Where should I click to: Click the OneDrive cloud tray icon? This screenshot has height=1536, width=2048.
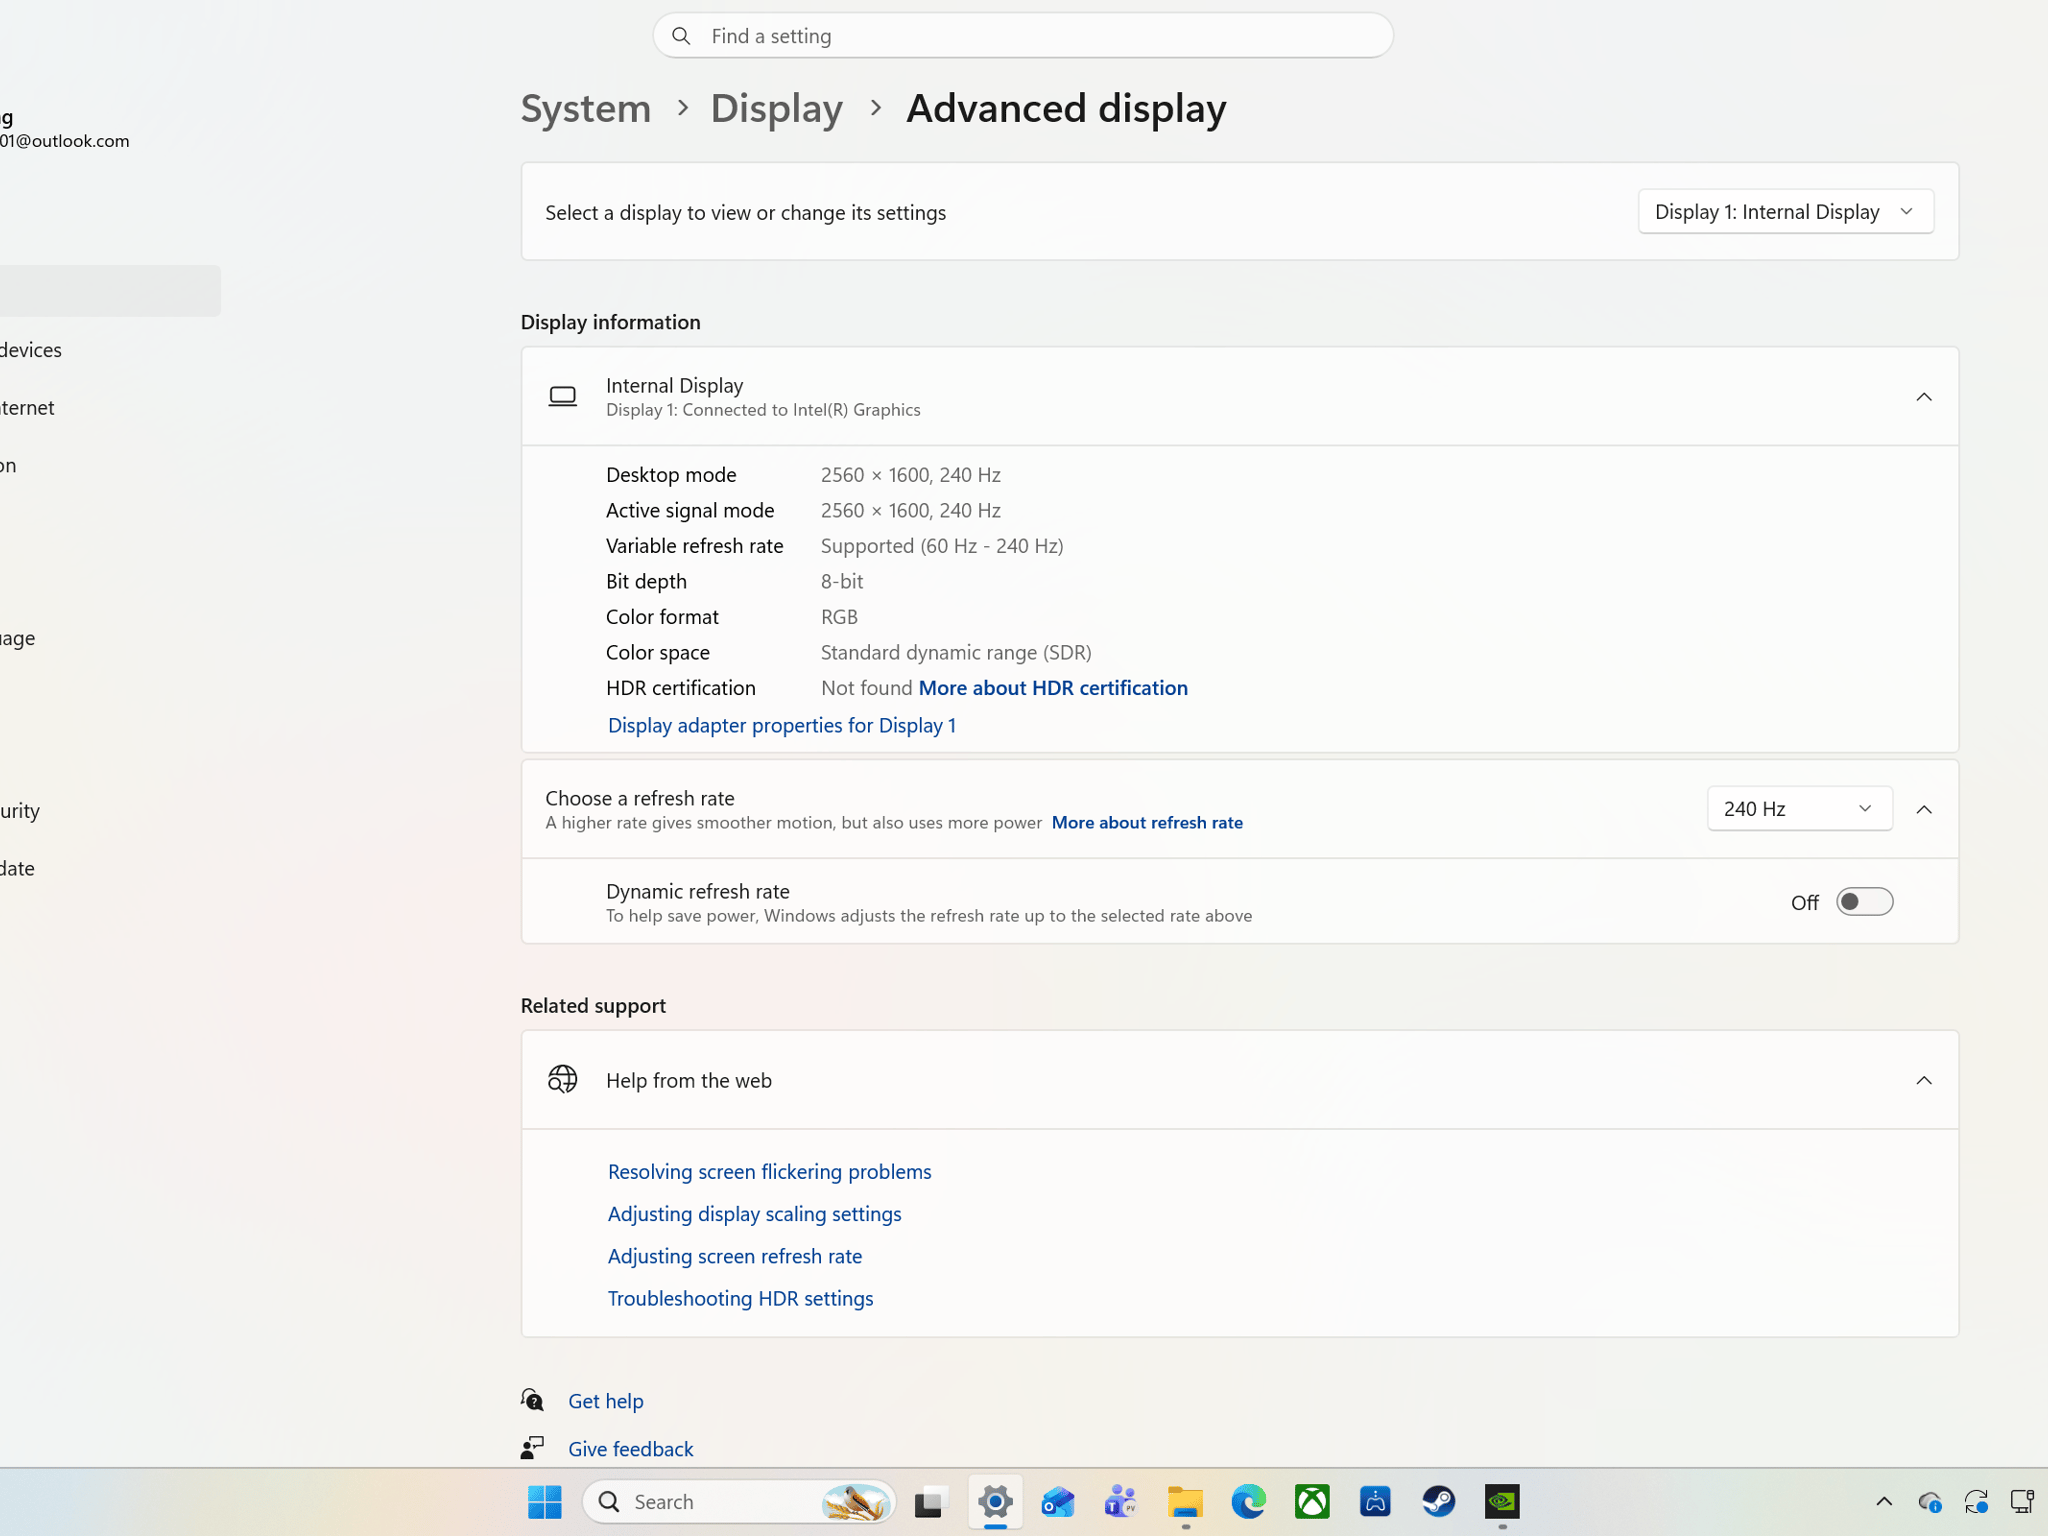pos(1930,1501)
